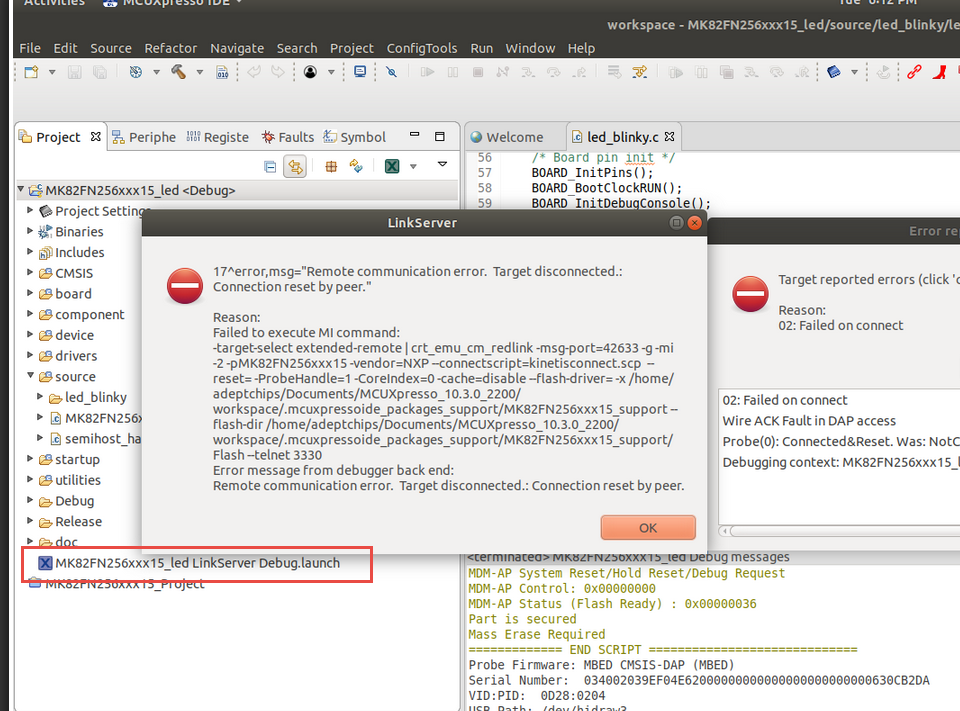The height and width of the screenshot is (711, 960).
Task: Switch to the Faults tab
Action: click(288, 137)
